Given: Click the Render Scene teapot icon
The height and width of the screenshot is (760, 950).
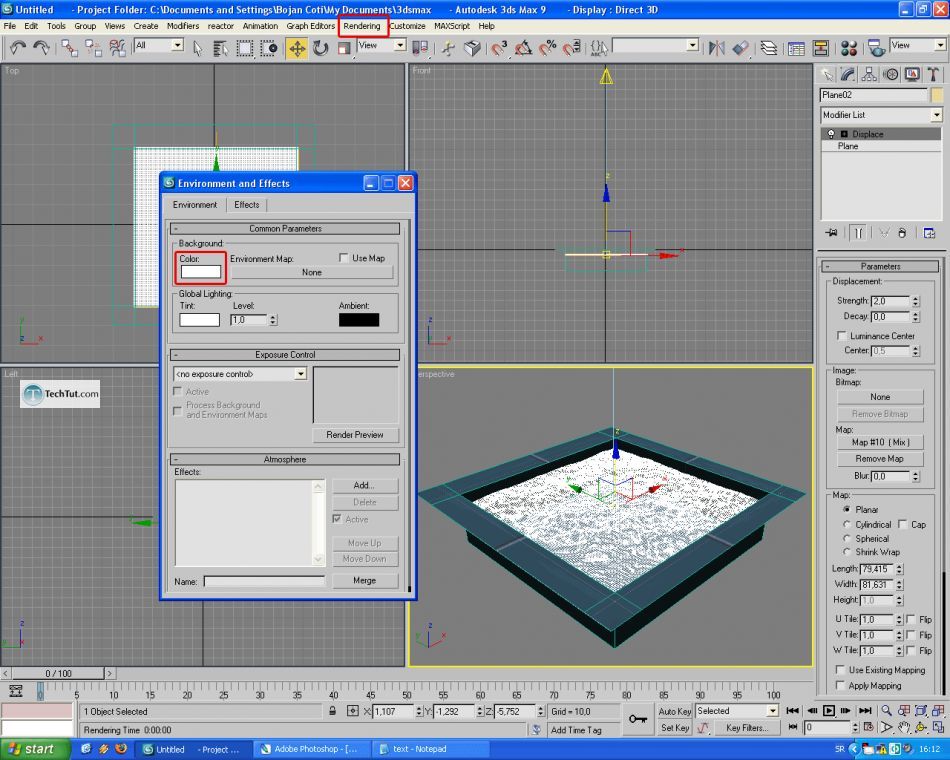Looking at the screenshot, I should [875, 48].
